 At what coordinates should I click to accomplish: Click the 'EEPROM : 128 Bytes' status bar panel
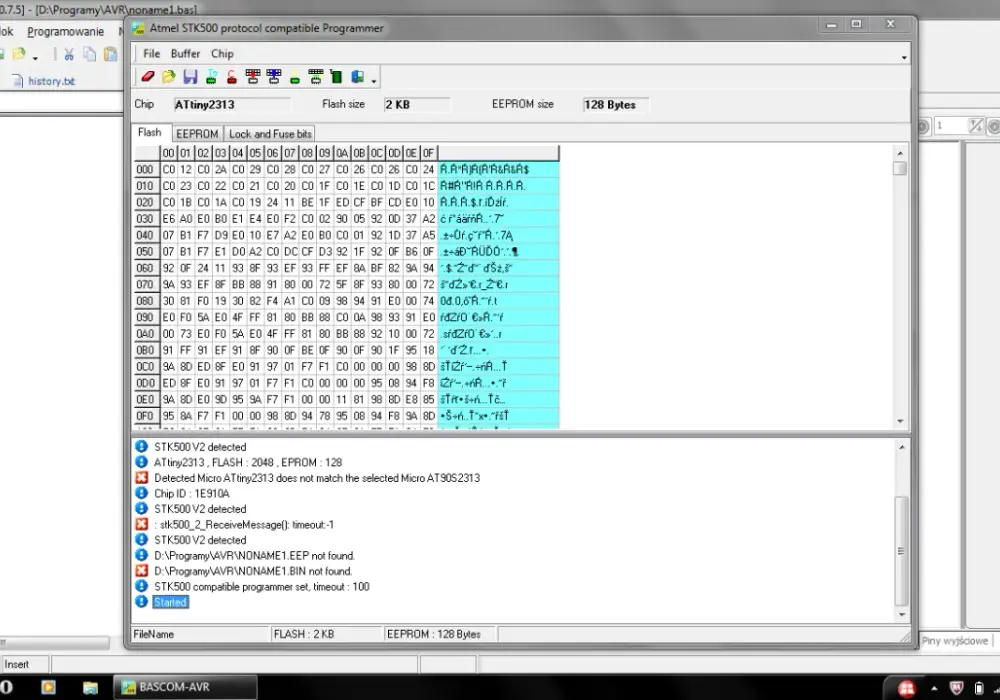(x=441, y=634)
